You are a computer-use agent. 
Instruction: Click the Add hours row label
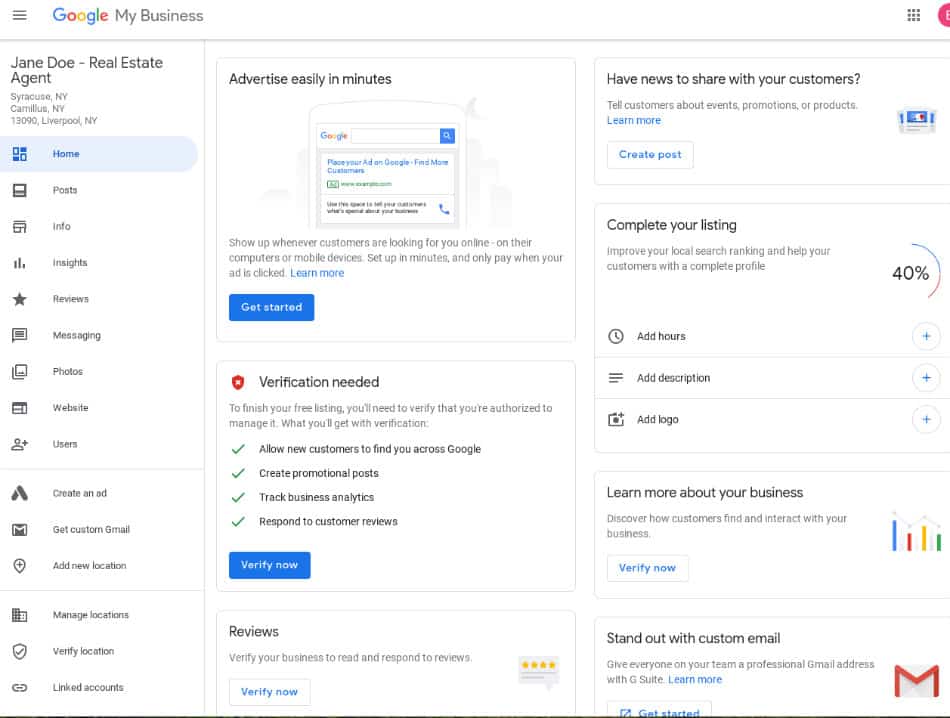[x=661, y=336]
